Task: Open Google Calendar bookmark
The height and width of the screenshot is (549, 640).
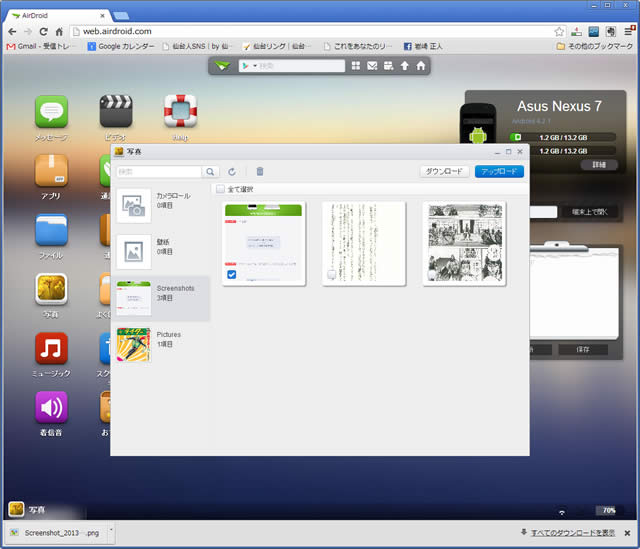Action: [x=121, y=46]
